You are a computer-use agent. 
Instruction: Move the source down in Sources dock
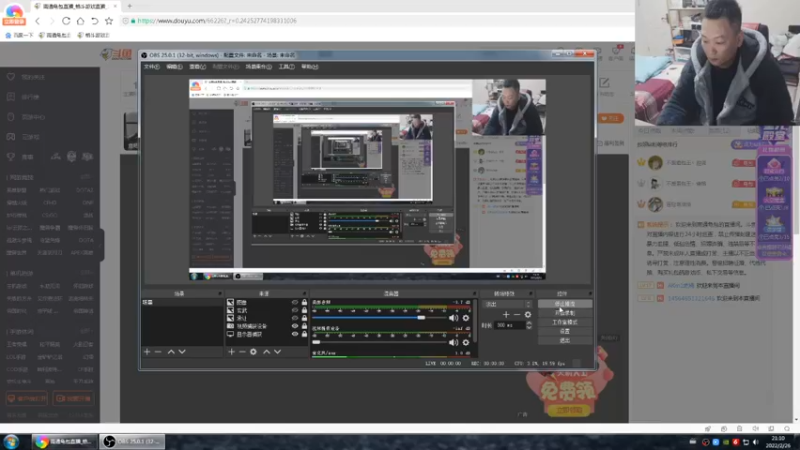278,352
